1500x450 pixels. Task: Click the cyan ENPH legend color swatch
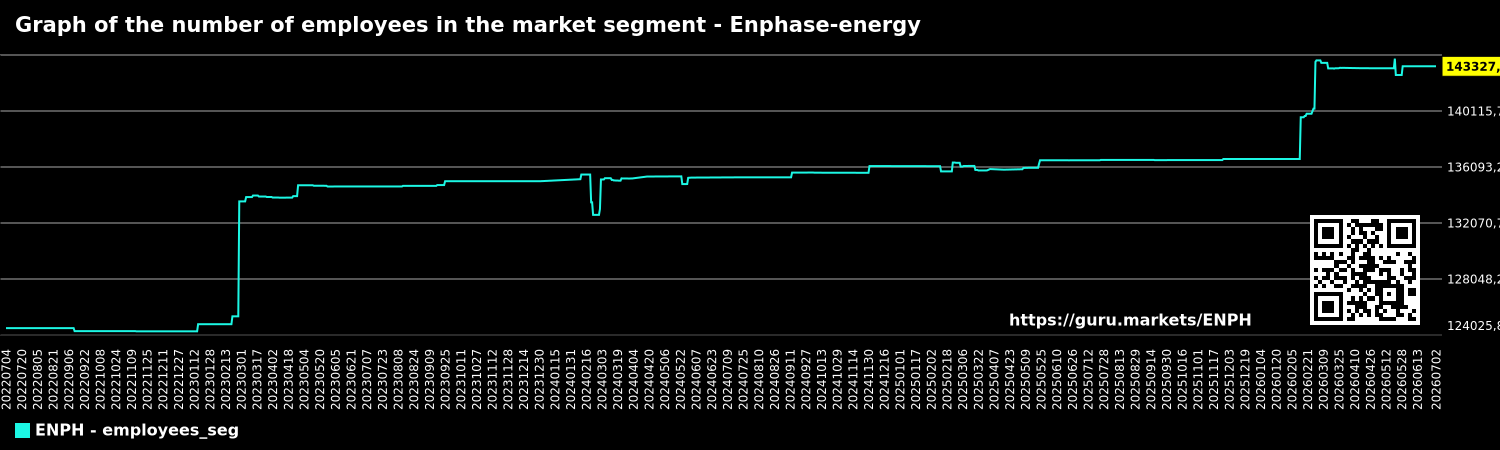click(22, 431)
